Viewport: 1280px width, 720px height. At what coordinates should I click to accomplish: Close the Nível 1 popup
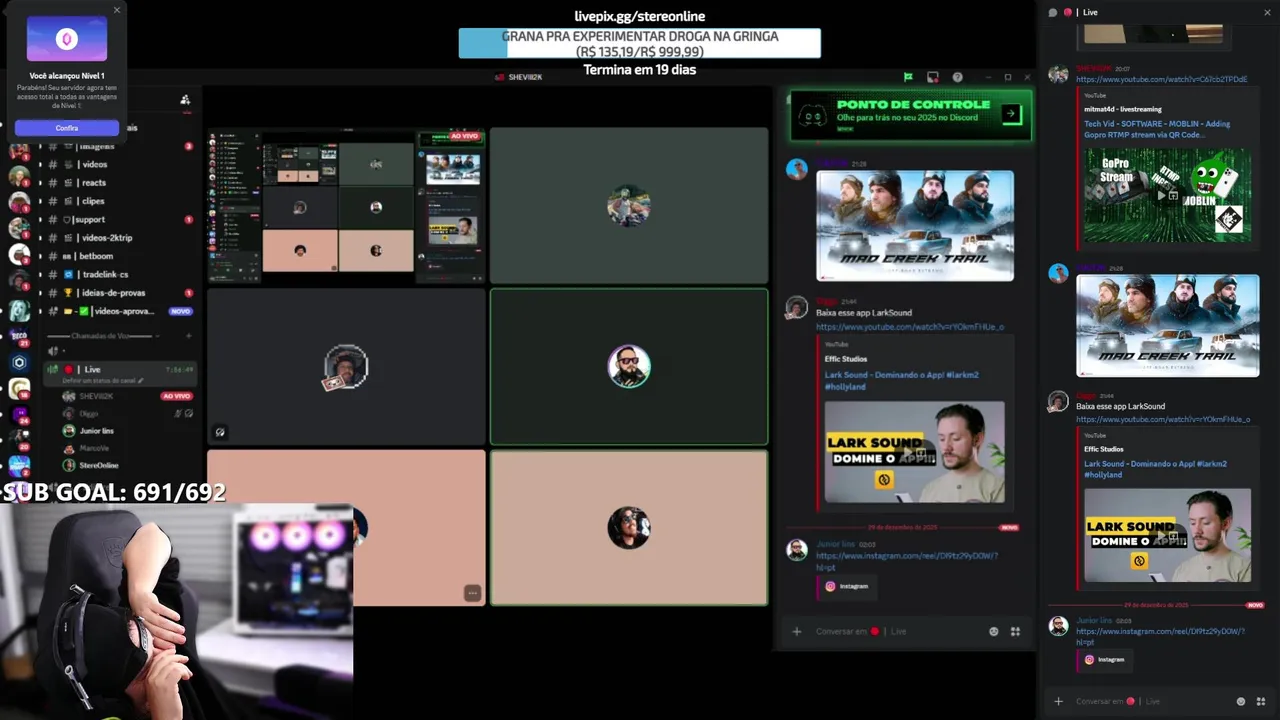pyautogui.click(x=117, y=10)
